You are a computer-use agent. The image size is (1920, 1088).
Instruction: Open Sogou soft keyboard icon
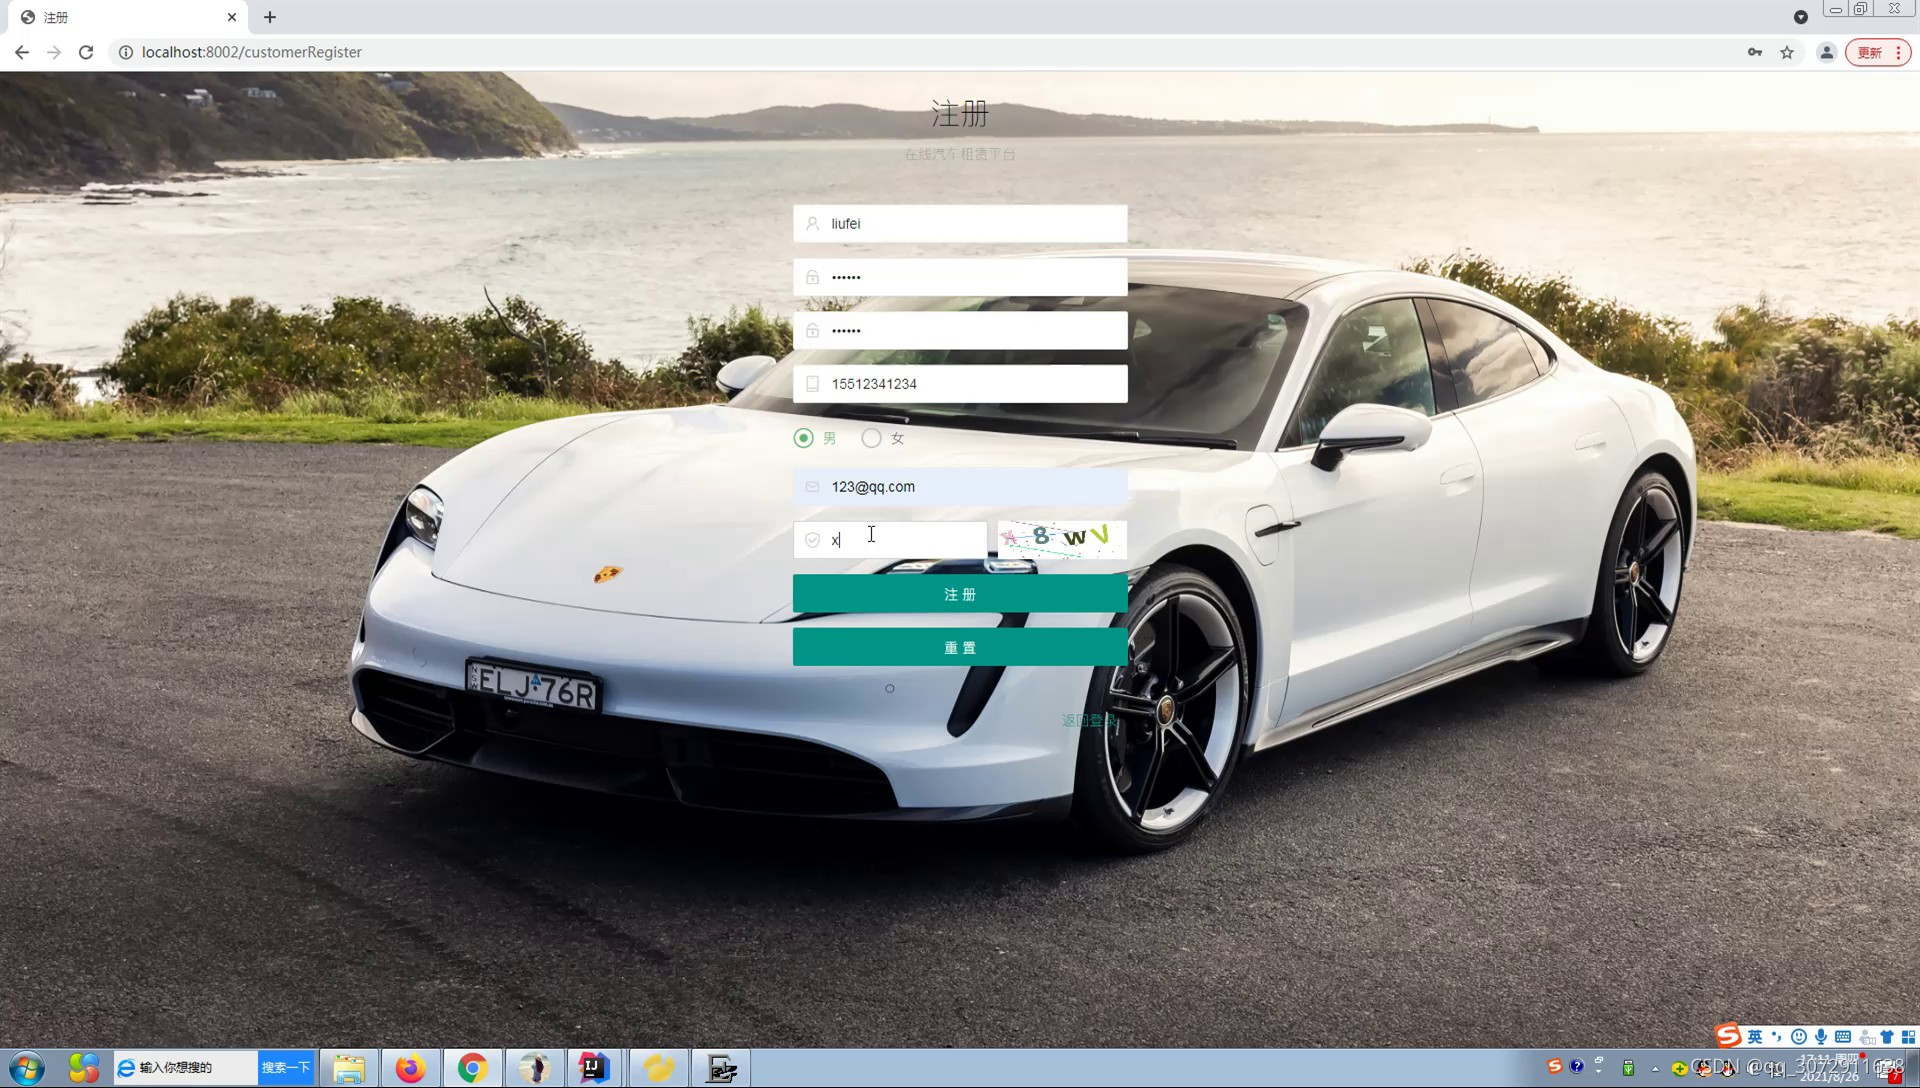(1843, 1037)
